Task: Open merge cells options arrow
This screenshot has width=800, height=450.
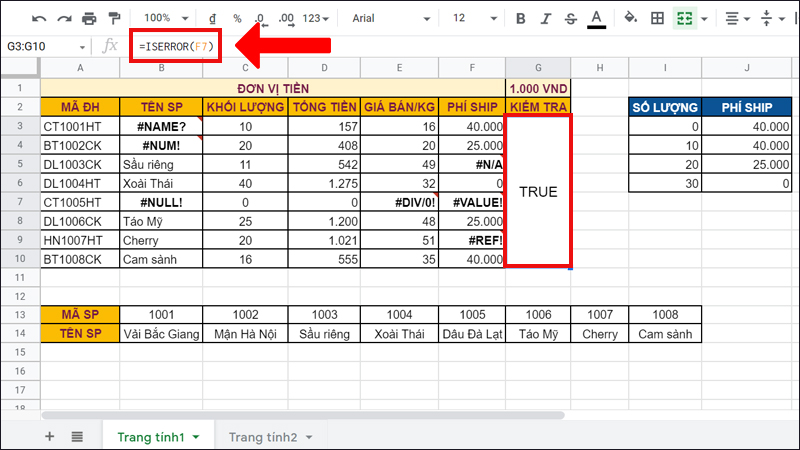Action: tap(704, 19)
